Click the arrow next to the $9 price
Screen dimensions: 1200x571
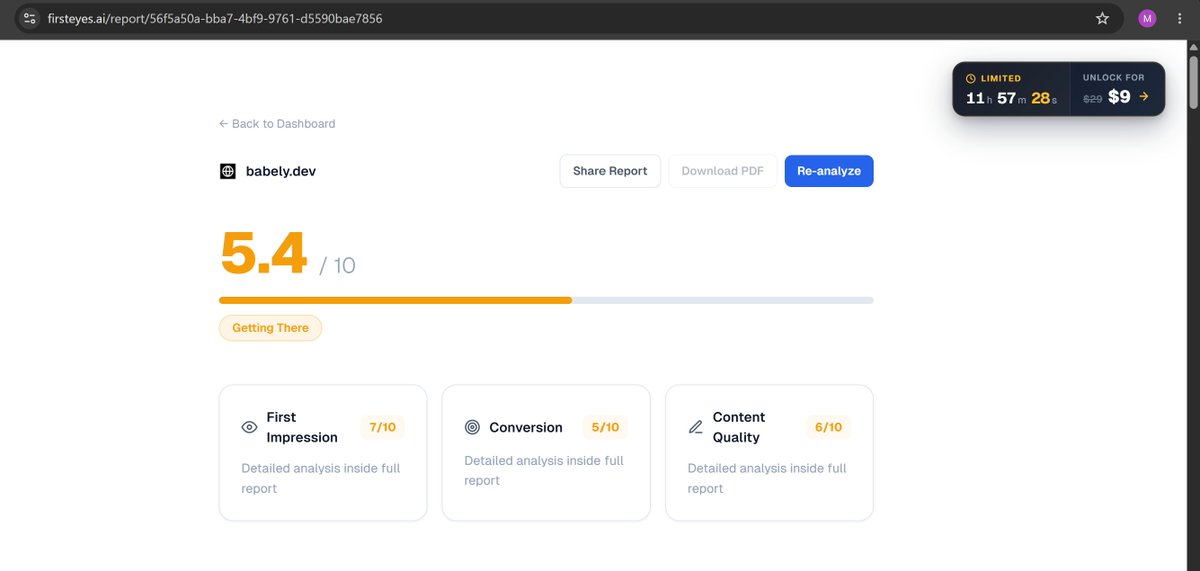(1143, 97)
